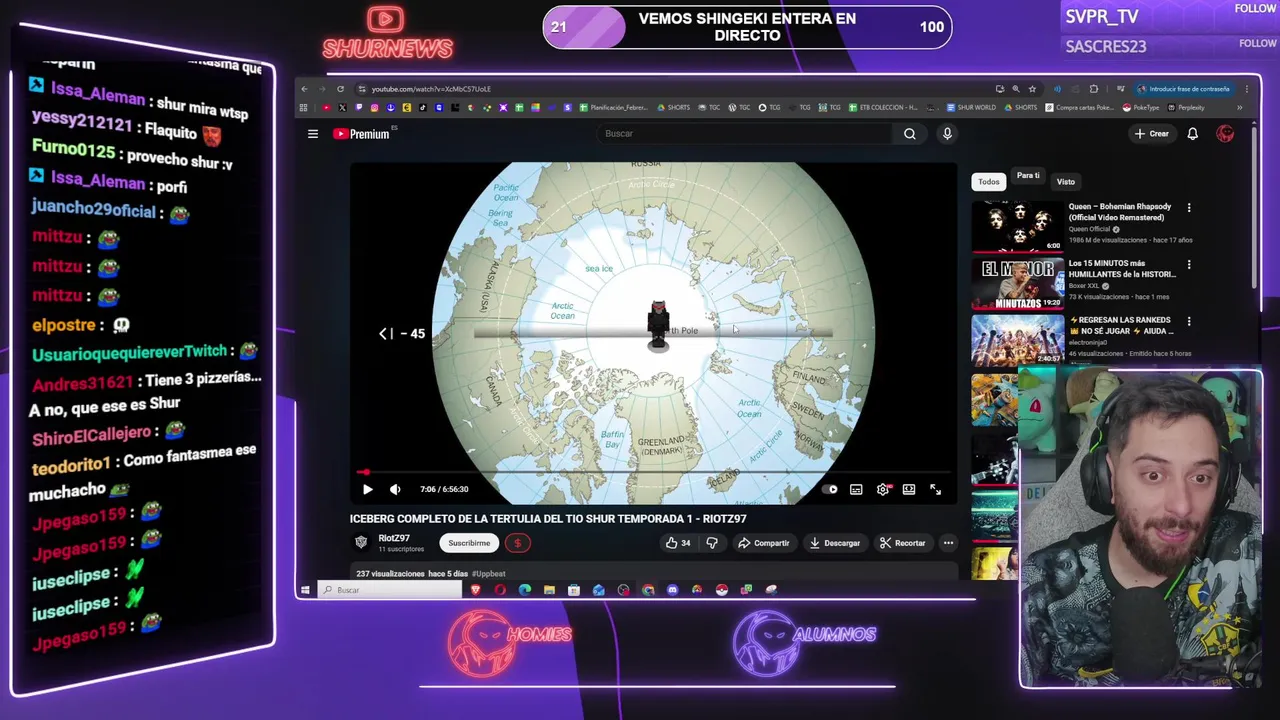Open options for Queen Bohemian Rhapsody video
1280x720 pixels.
(1189, 208)
